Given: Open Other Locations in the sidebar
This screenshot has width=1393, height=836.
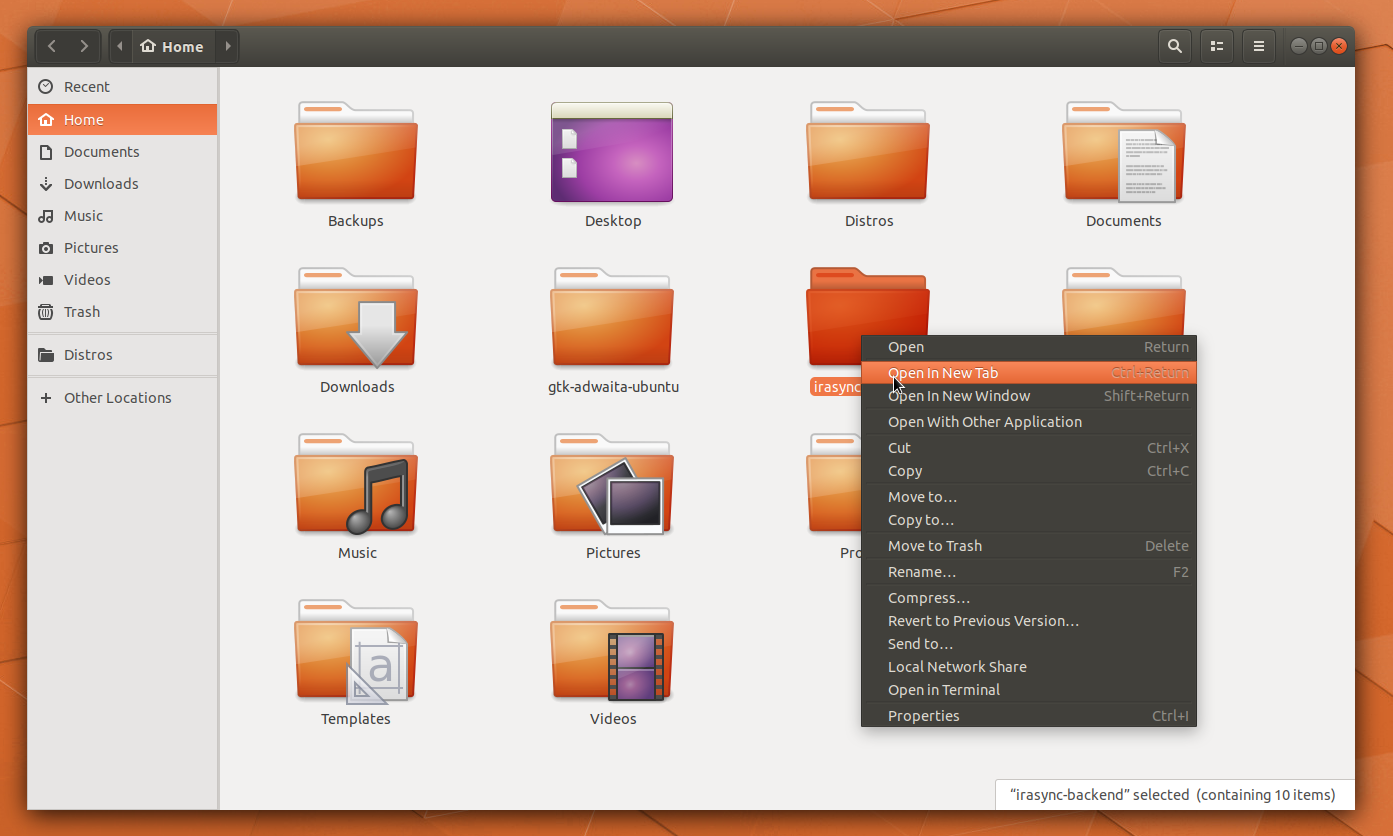Looking at the screenshot, I should point(117,398).
